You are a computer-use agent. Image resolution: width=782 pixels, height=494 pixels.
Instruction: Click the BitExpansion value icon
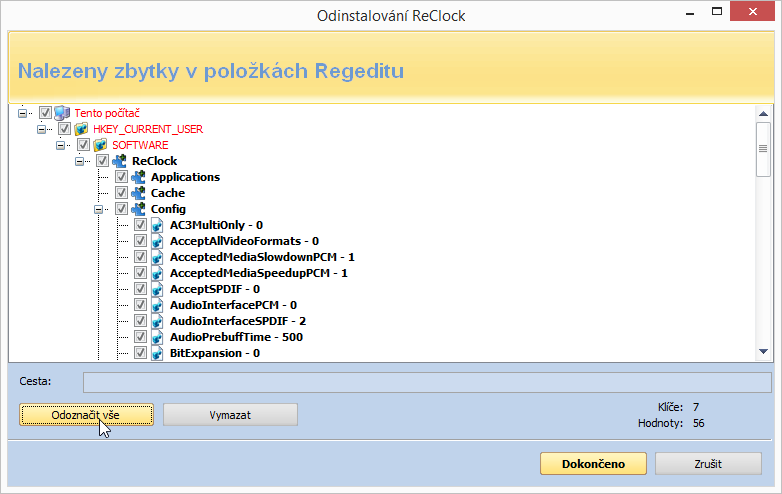(x=157, y=353)
